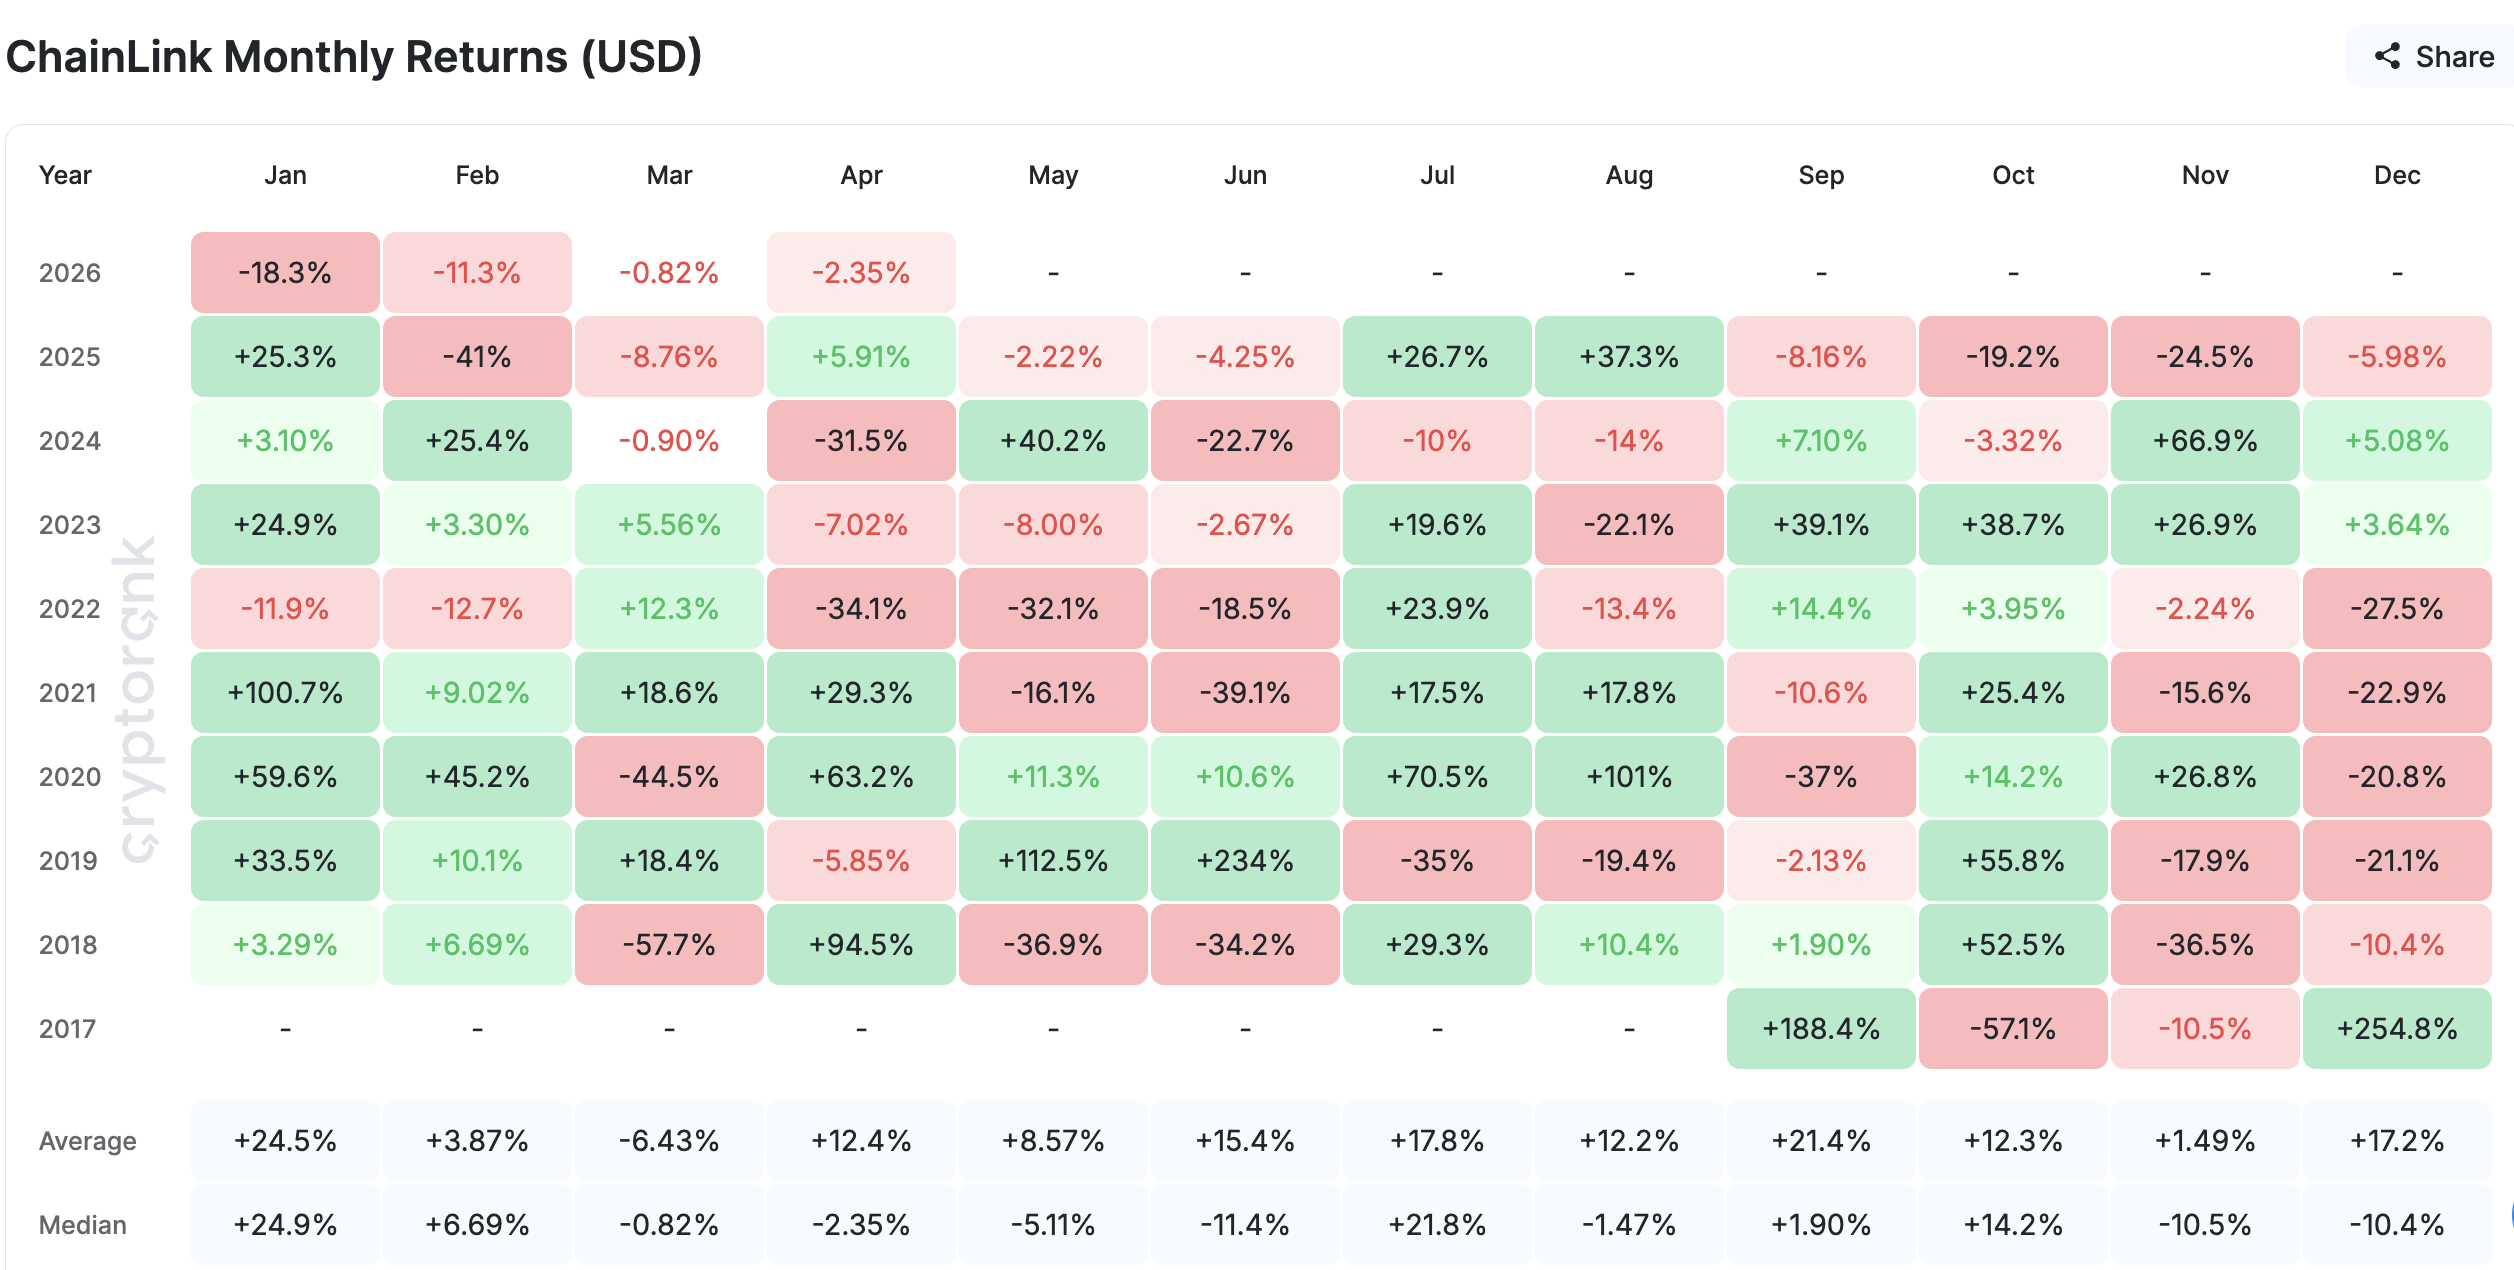The image size is (2514, 1270).
Task: Click the cryptorank watermark logo
Action: [137, 698]
